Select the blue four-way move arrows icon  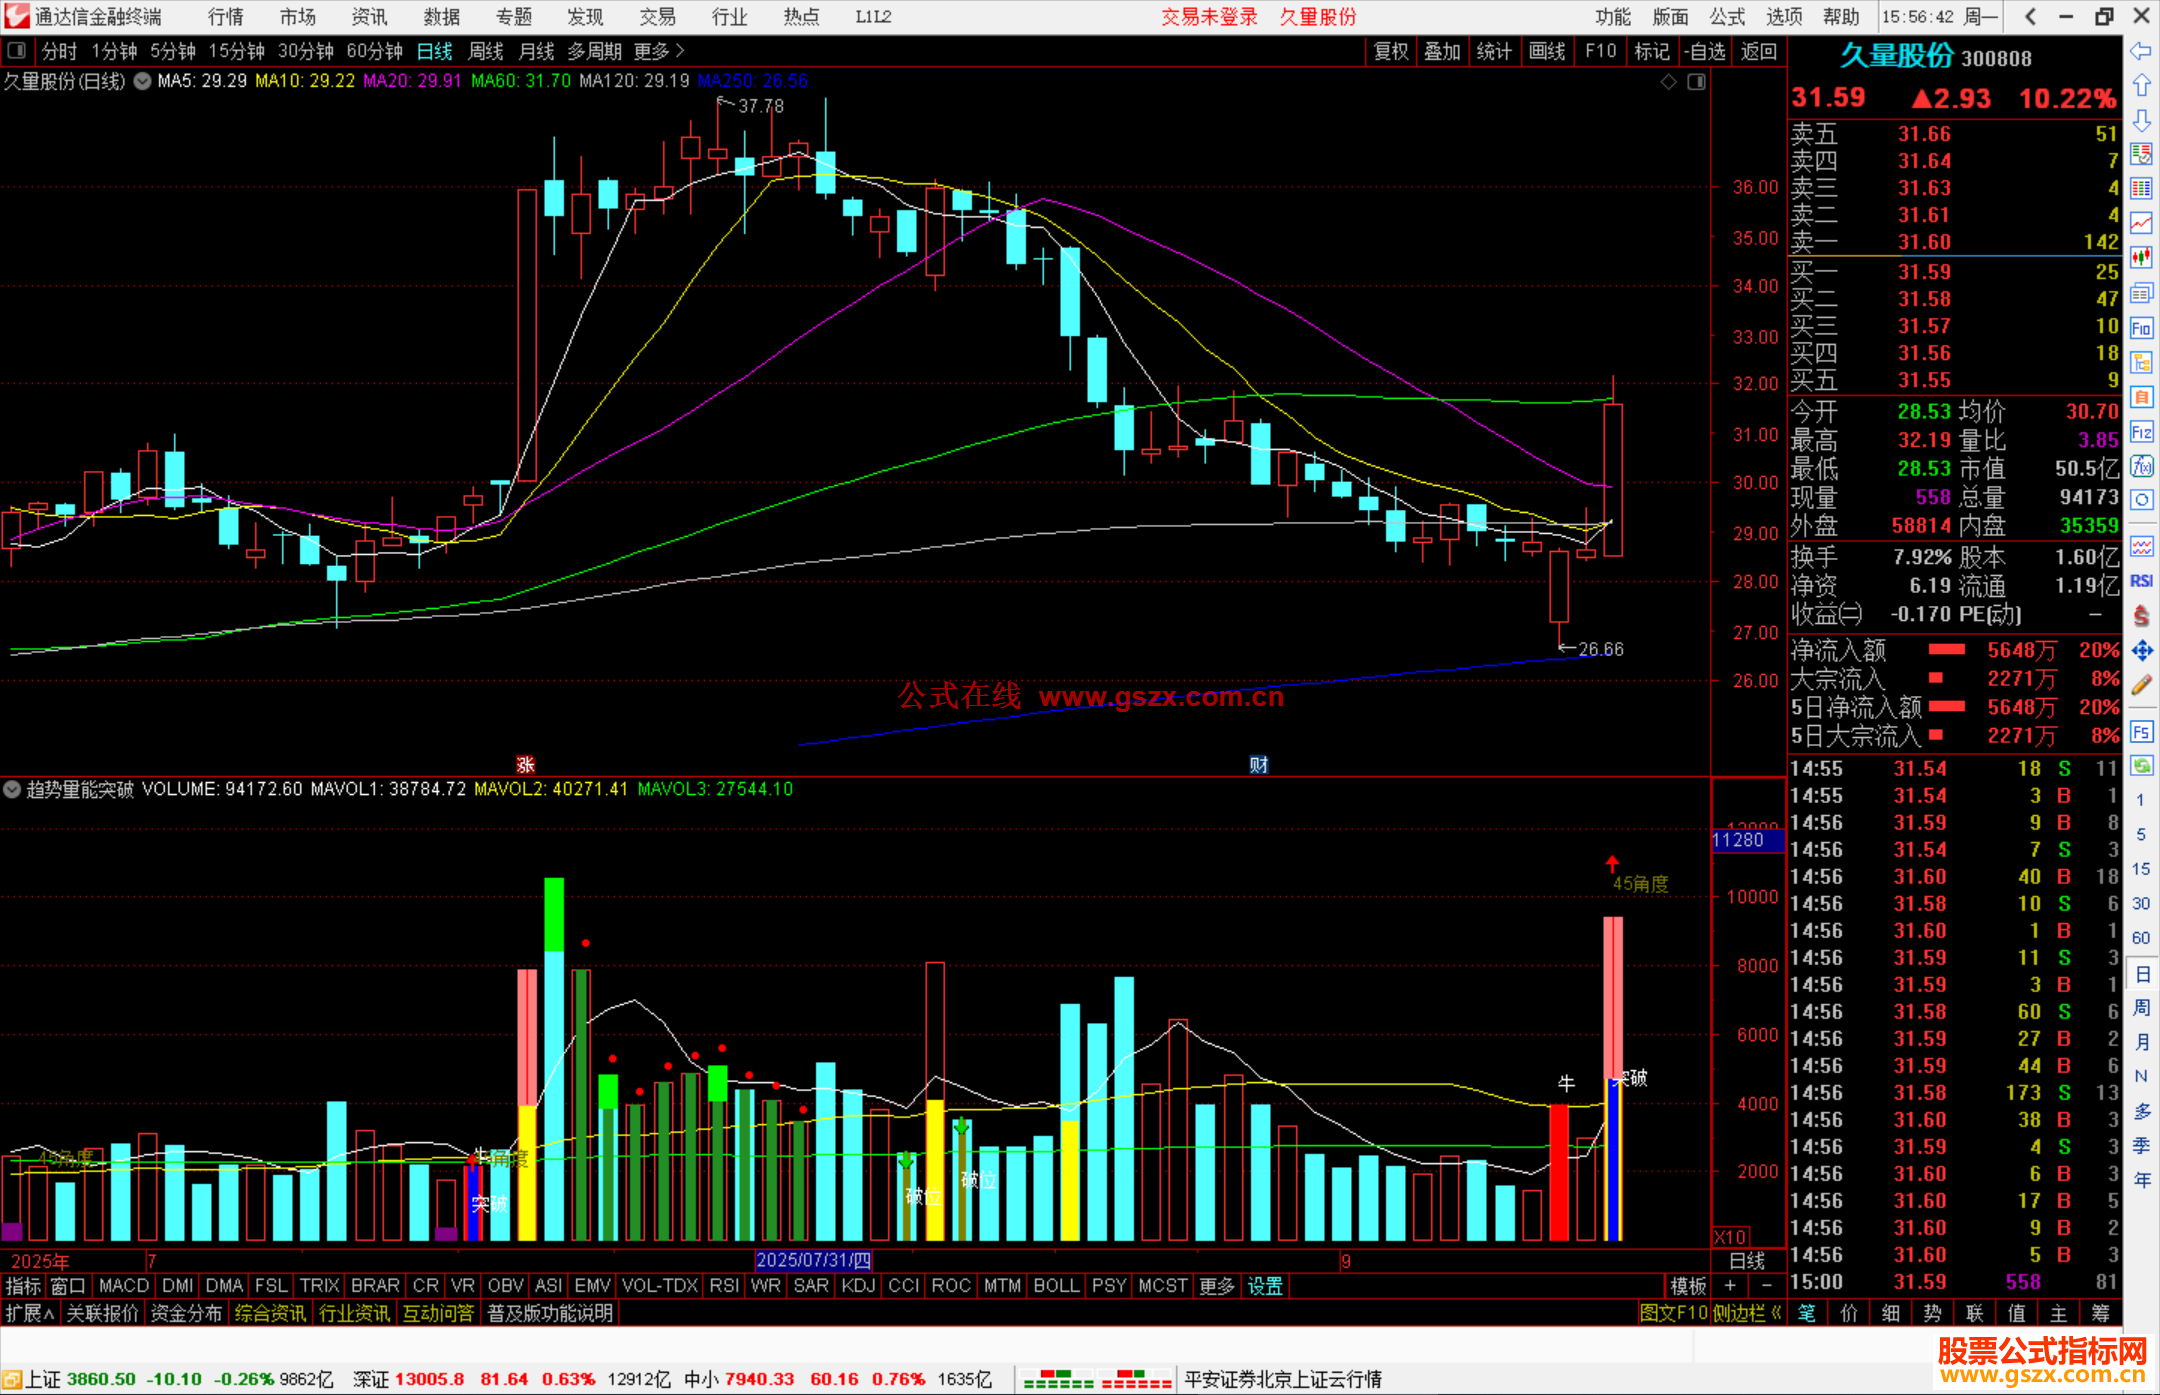2141,651
